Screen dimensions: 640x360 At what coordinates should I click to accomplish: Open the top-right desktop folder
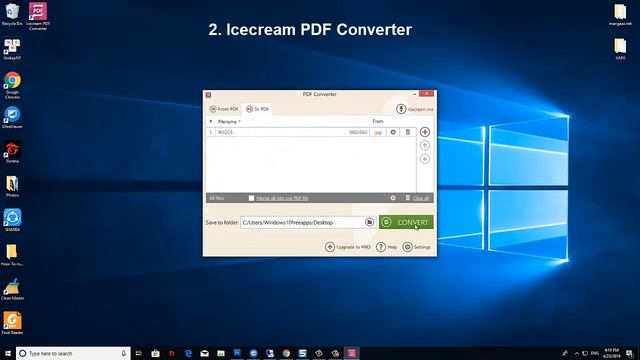click(x=620, y=15)
